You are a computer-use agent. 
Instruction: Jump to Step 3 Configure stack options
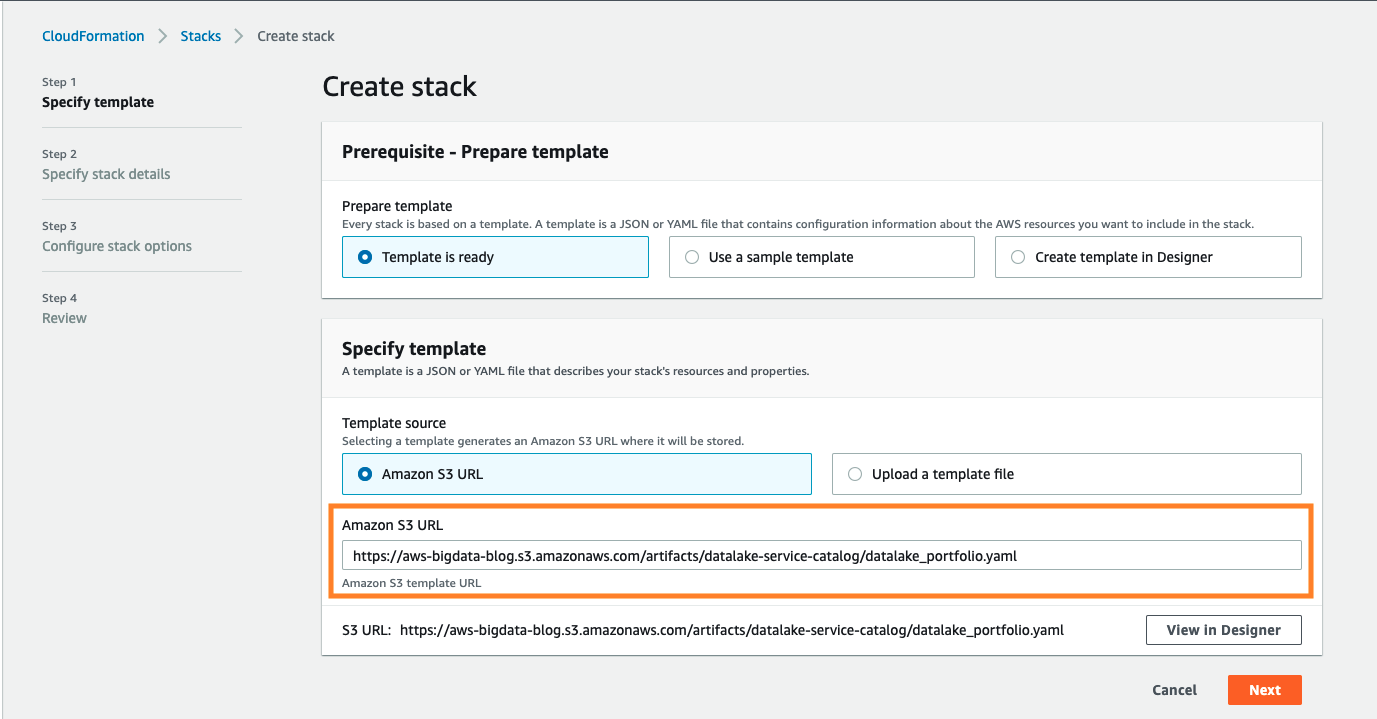pyautogui.click(x=117, y=246)
